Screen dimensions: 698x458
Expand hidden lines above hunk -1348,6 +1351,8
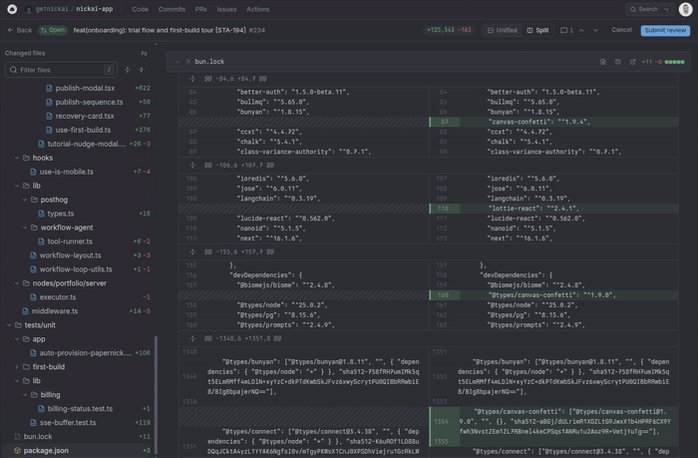pyautogui.click(x=192, y=338)
